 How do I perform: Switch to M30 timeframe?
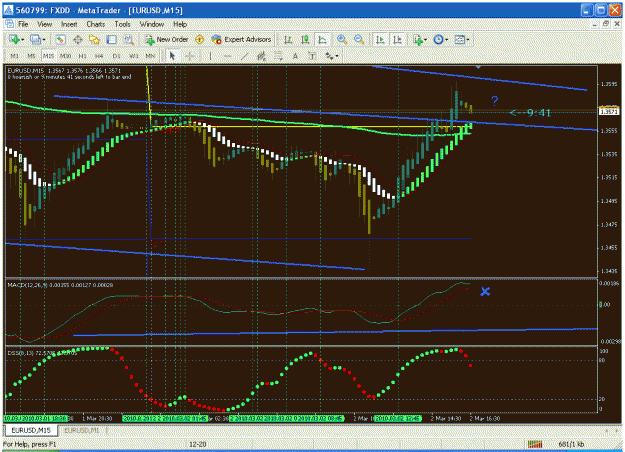(65, 56)
